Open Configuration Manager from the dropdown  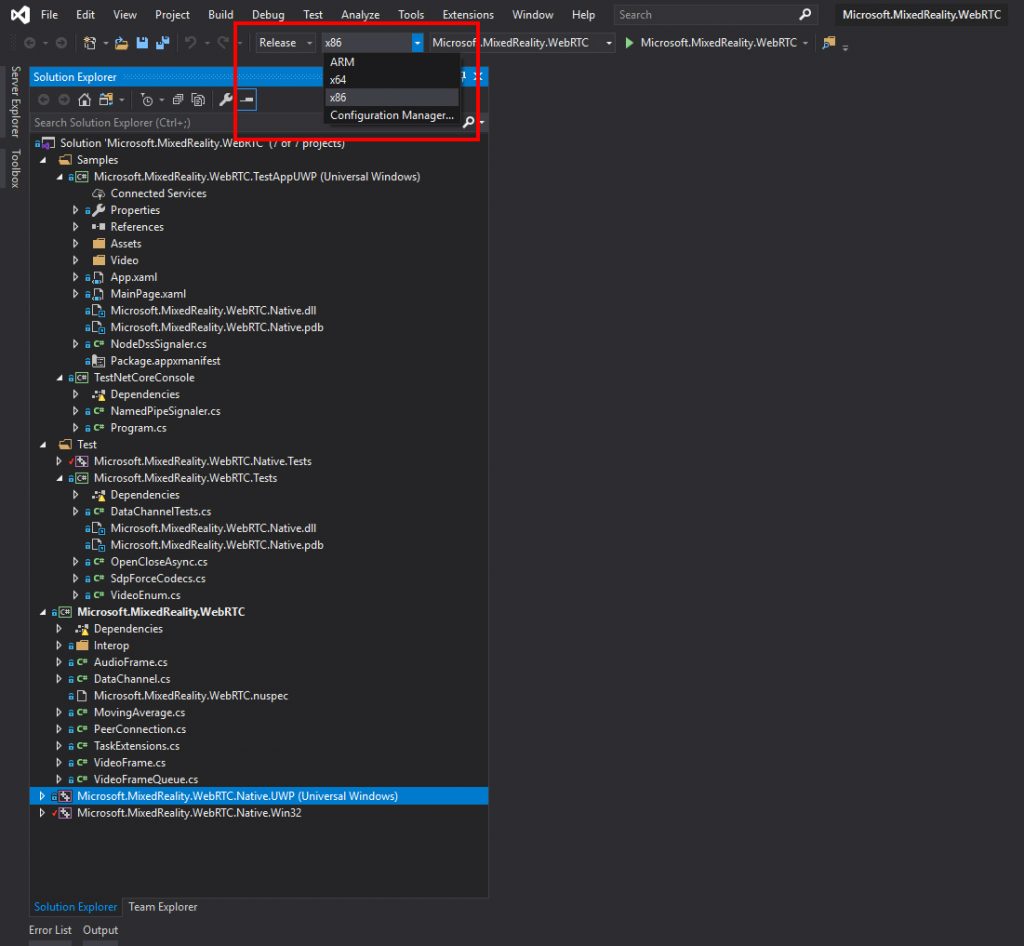(391, 115)
